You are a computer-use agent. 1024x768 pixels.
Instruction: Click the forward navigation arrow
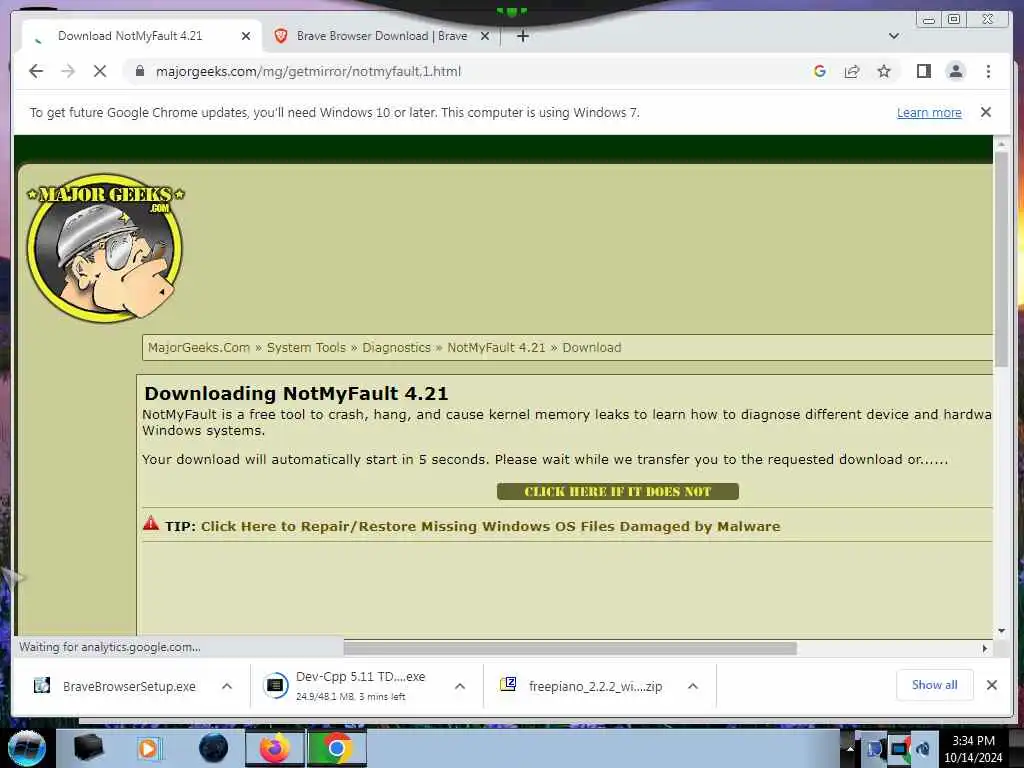coord(68,71)
